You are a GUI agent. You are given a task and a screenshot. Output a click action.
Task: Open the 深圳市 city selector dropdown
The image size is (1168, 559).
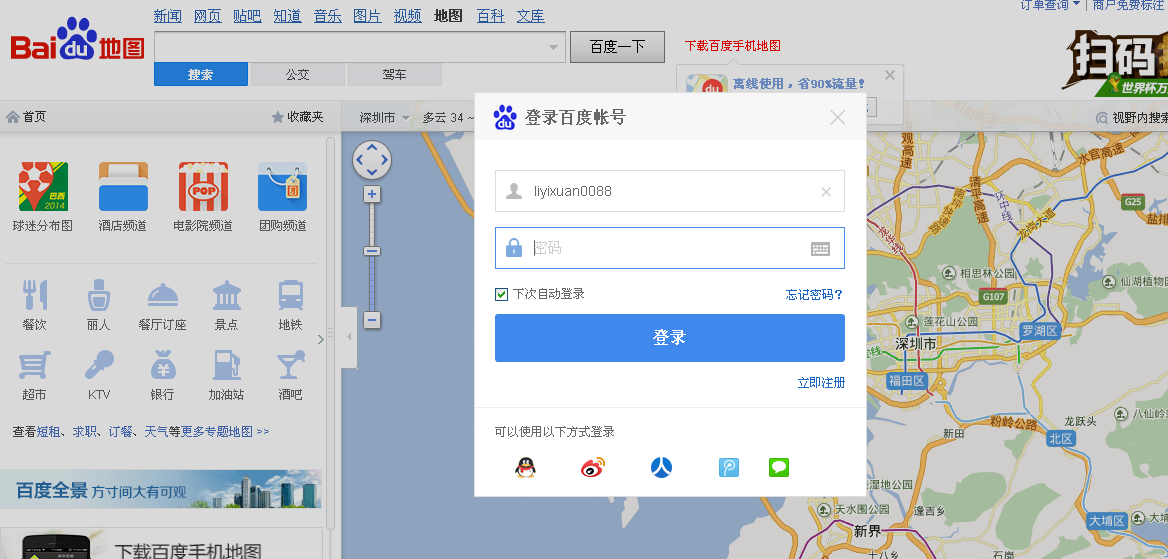384,118
